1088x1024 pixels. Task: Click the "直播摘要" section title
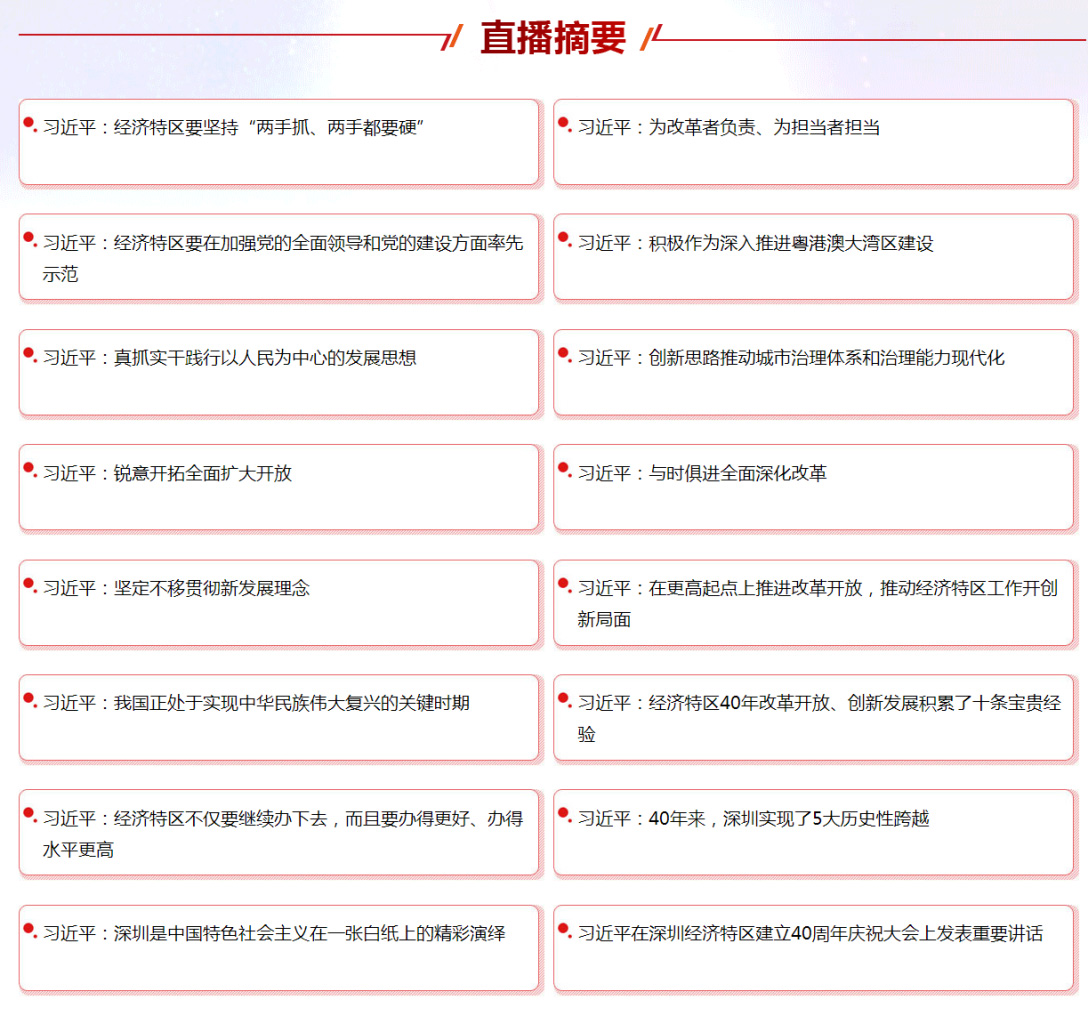pyautogui.click(x=553, y=38)
